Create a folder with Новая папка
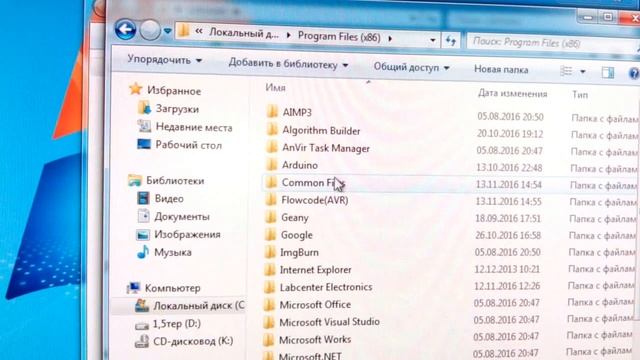The image size is (640, 360). pyautogui.click(x=501, y=70)
